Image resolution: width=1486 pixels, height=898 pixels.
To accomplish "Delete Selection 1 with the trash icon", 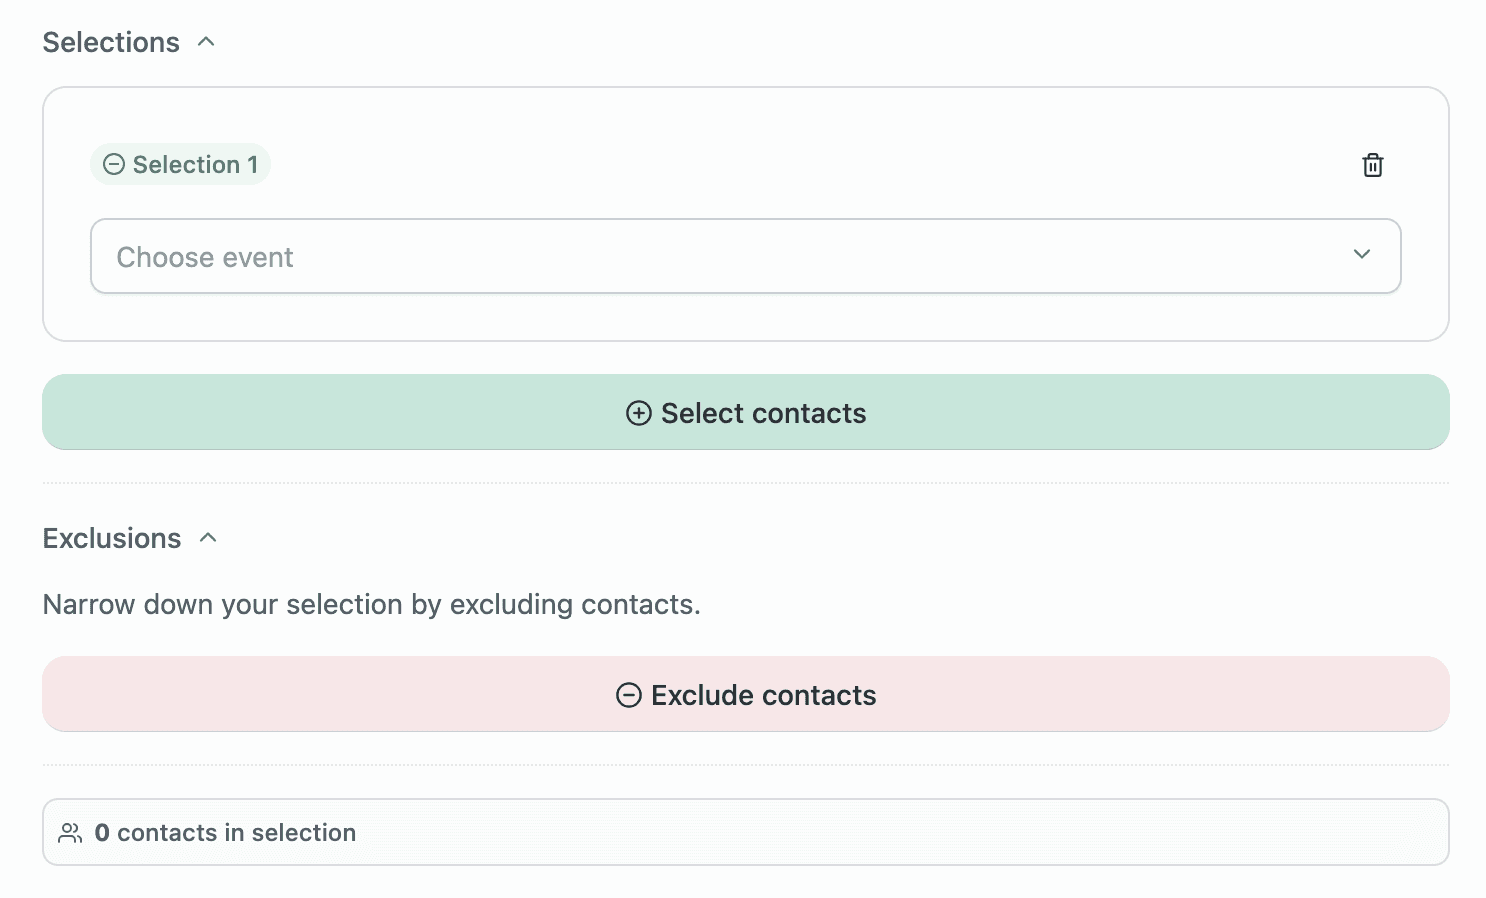I will point(1372,165).
